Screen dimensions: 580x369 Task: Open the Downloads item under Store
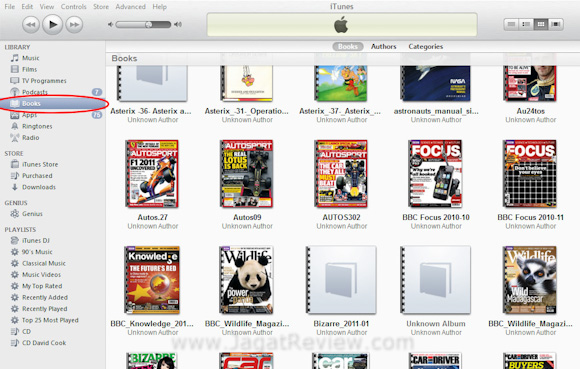38,187
